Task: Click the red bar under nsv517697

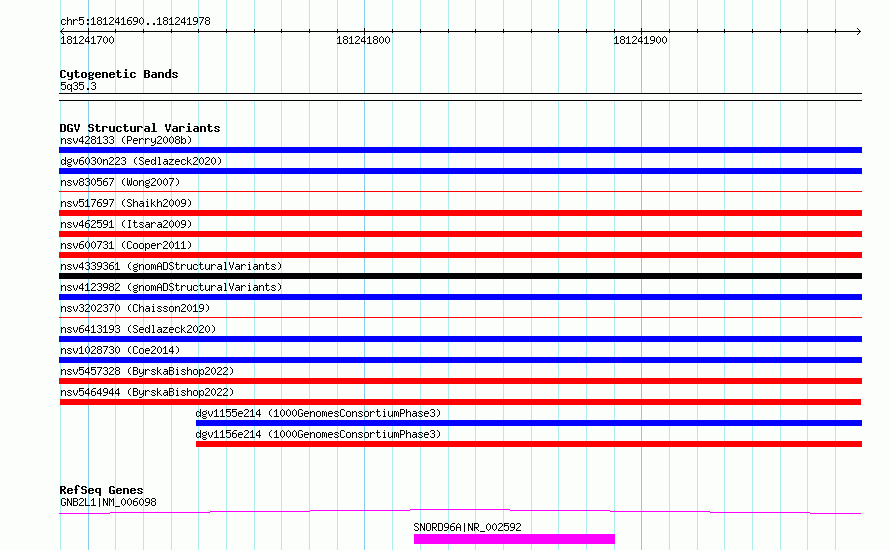Action: (460, 213)
